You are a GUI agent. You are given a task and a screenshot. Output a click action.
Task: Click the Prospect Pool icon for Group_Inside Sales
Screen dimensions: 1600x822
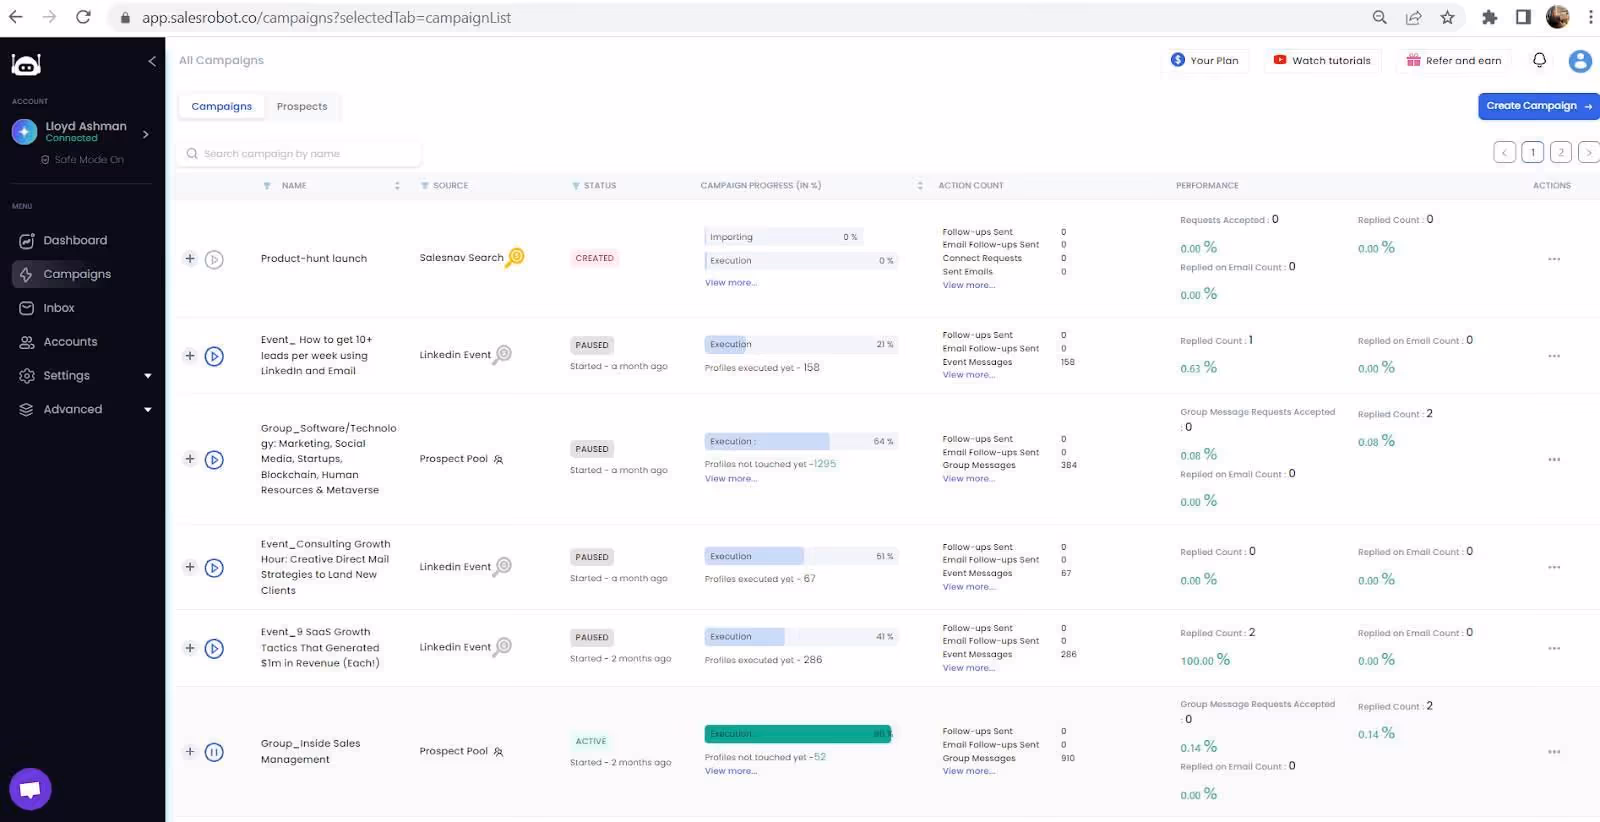pos(498,752)
